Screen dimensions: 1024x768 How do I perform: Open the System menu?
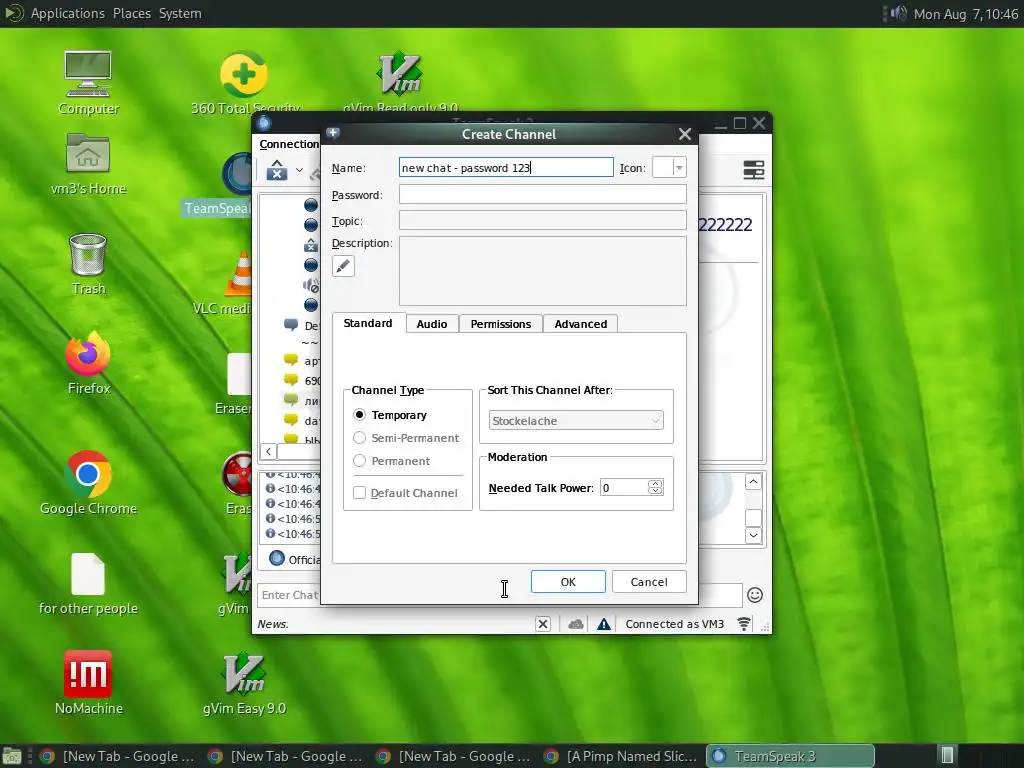[x=180, y=13]
